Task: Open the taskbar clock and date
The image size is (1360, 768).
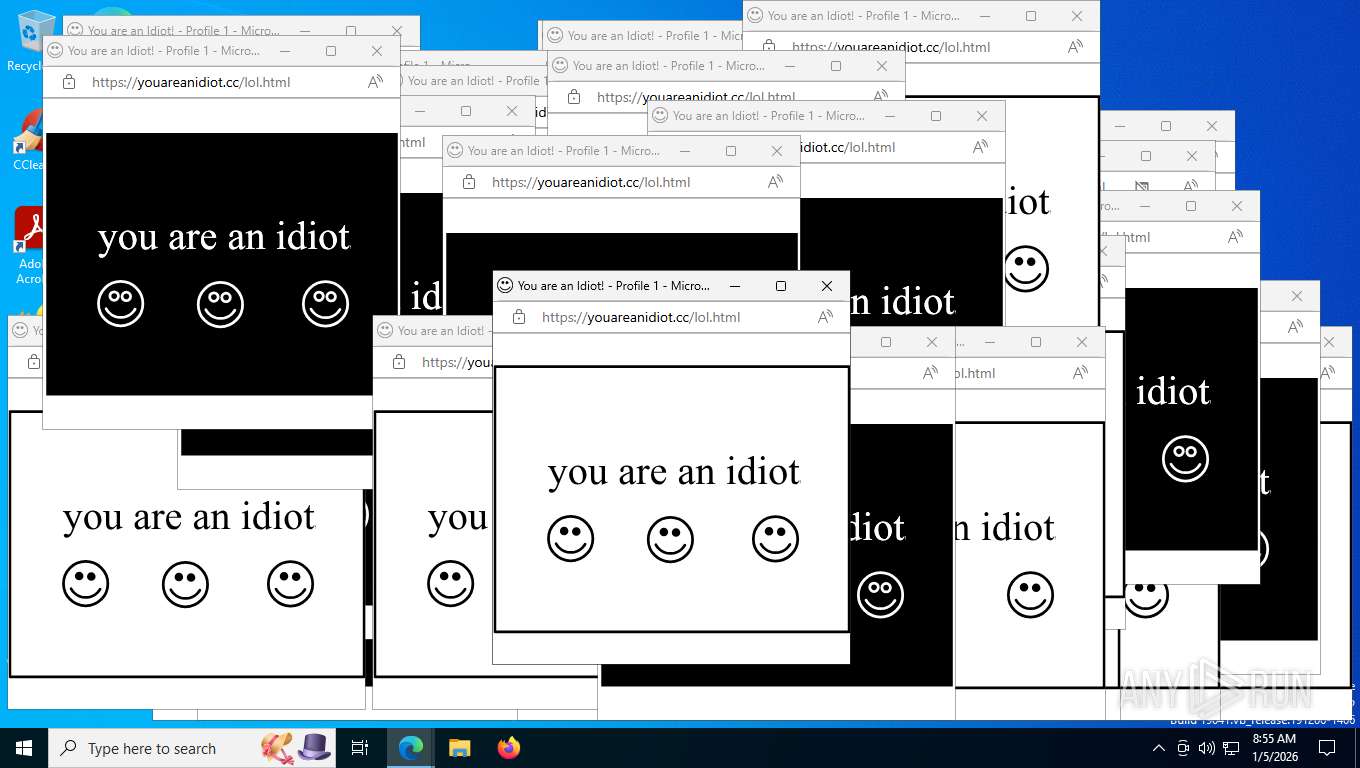Action: coord(1274,747)
